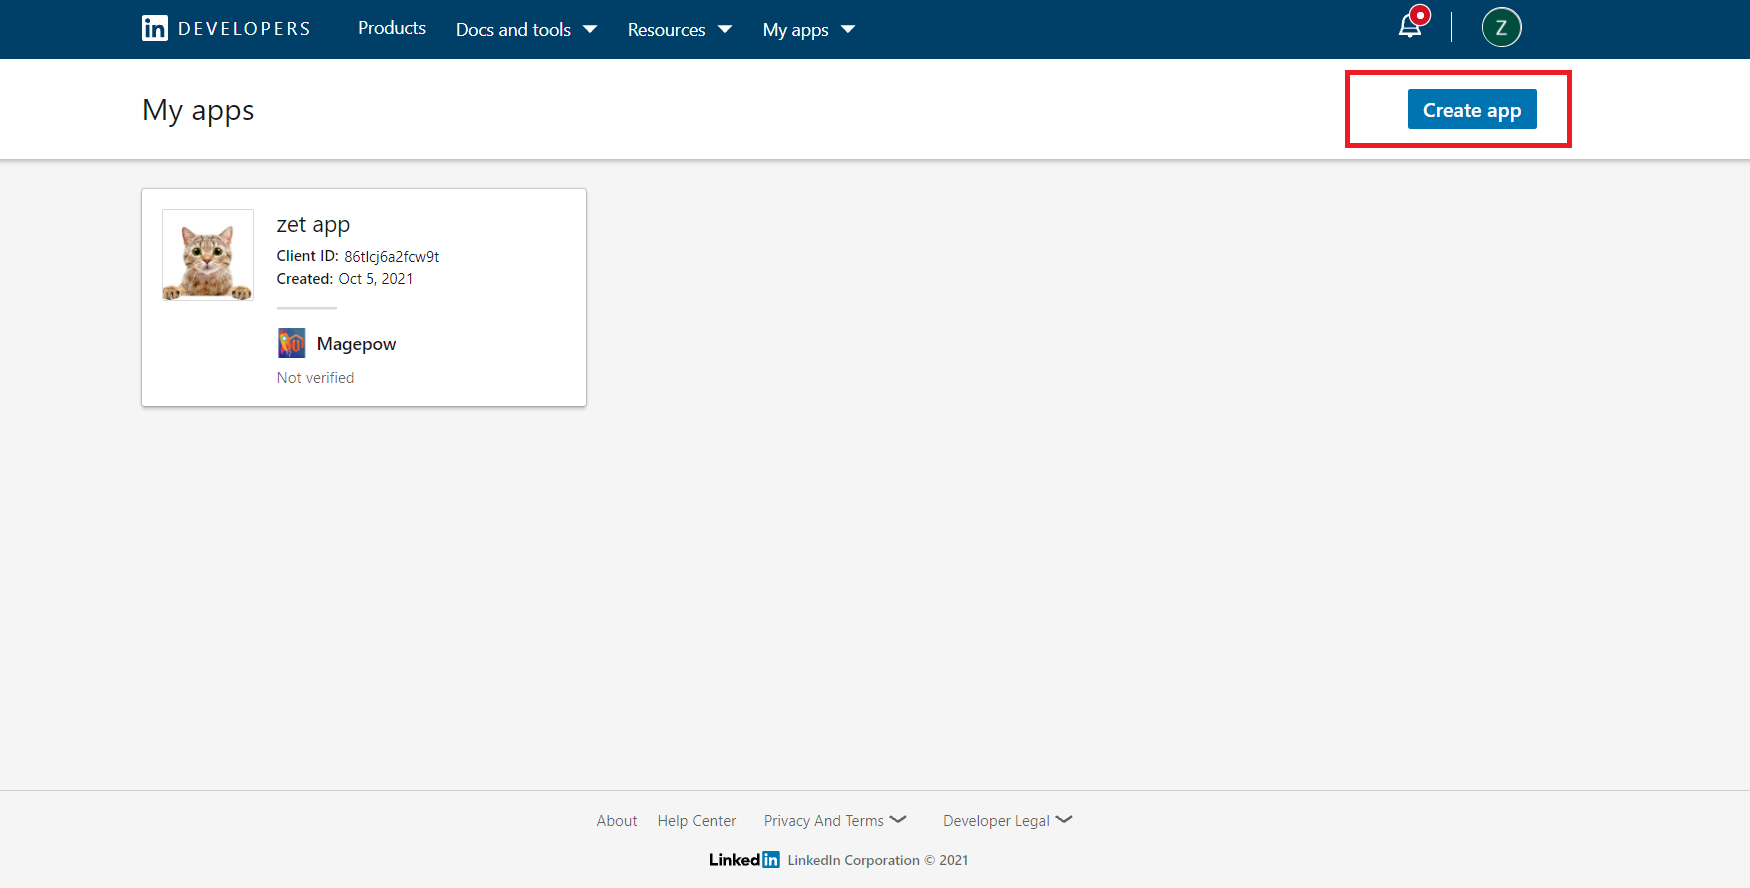Go to the Products menu item
The width and height of the screenshot is (1750, 888).
(x=392, y=29)
